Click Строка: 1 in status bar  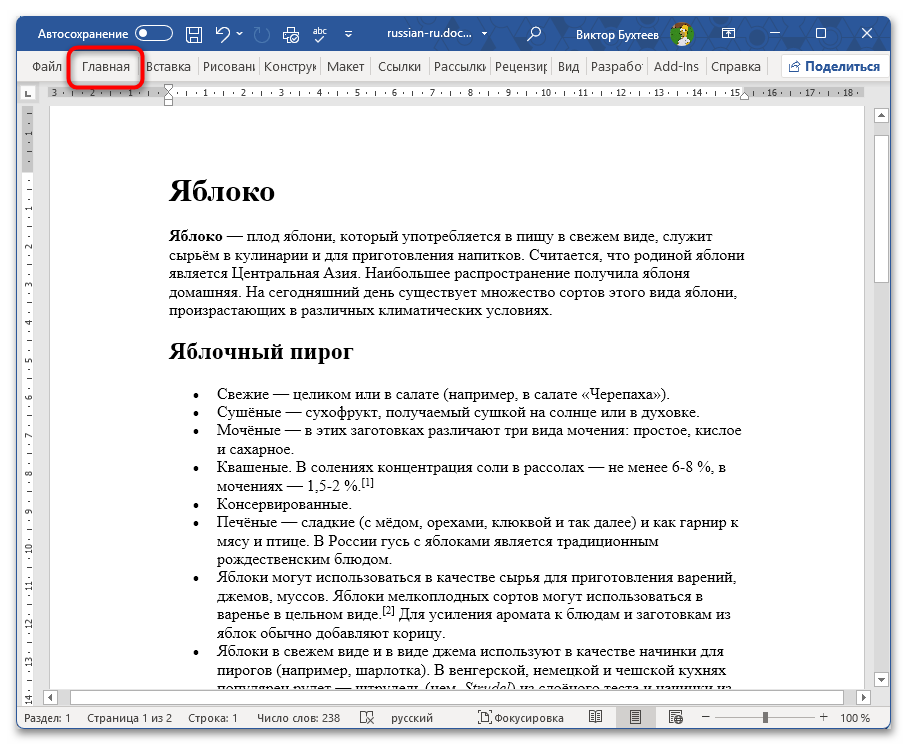tap(212, 718)
